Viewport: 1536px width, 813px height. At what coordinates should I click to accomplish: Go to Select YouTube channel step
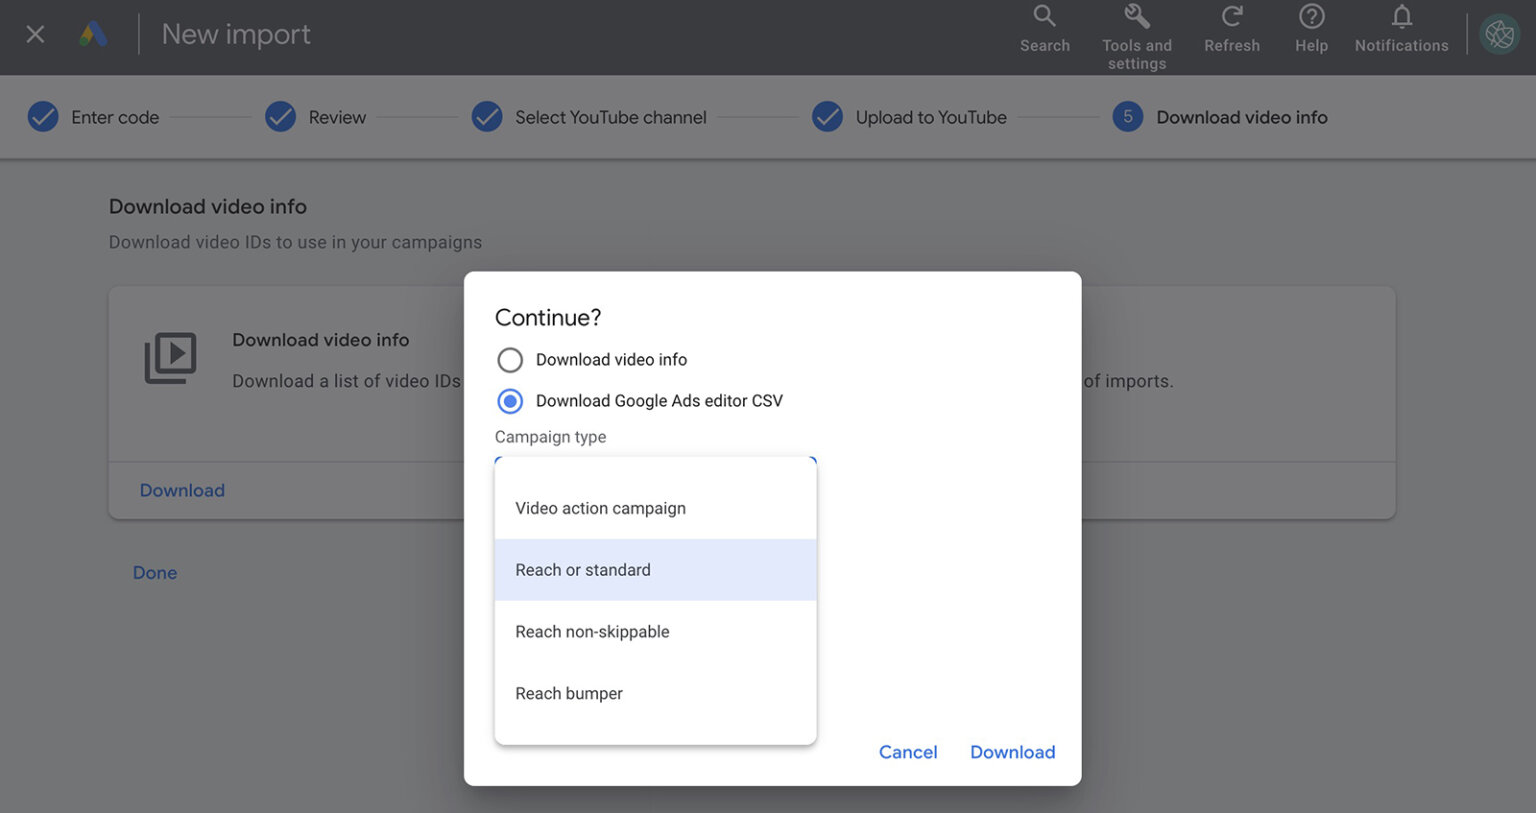click(589, 117)
